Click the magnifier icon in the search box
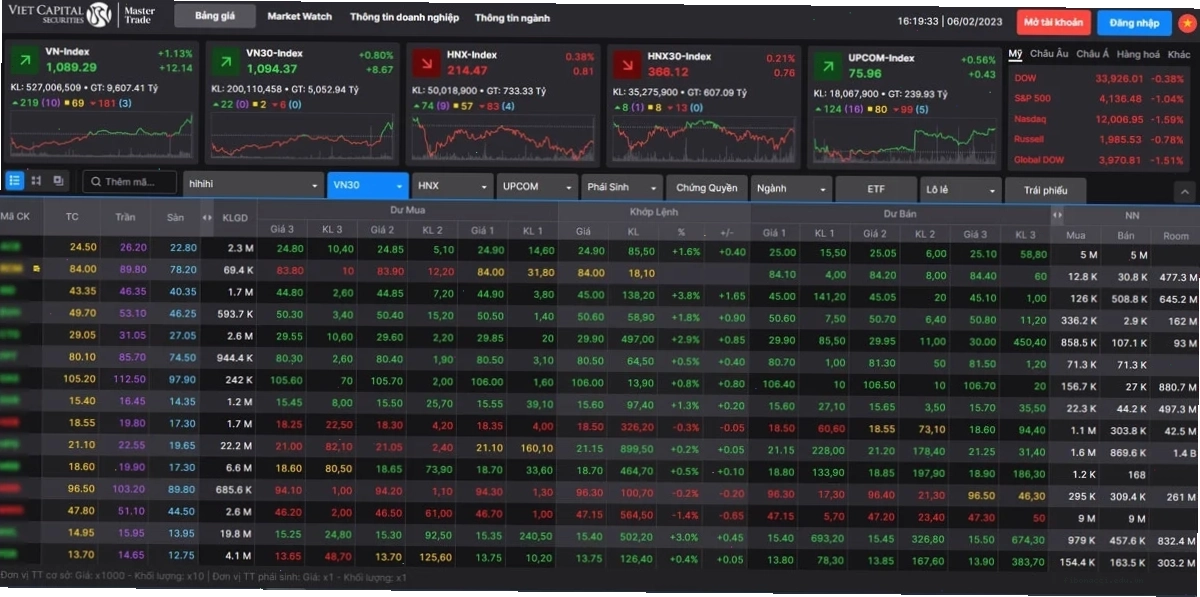 click(x=95, y=182)
